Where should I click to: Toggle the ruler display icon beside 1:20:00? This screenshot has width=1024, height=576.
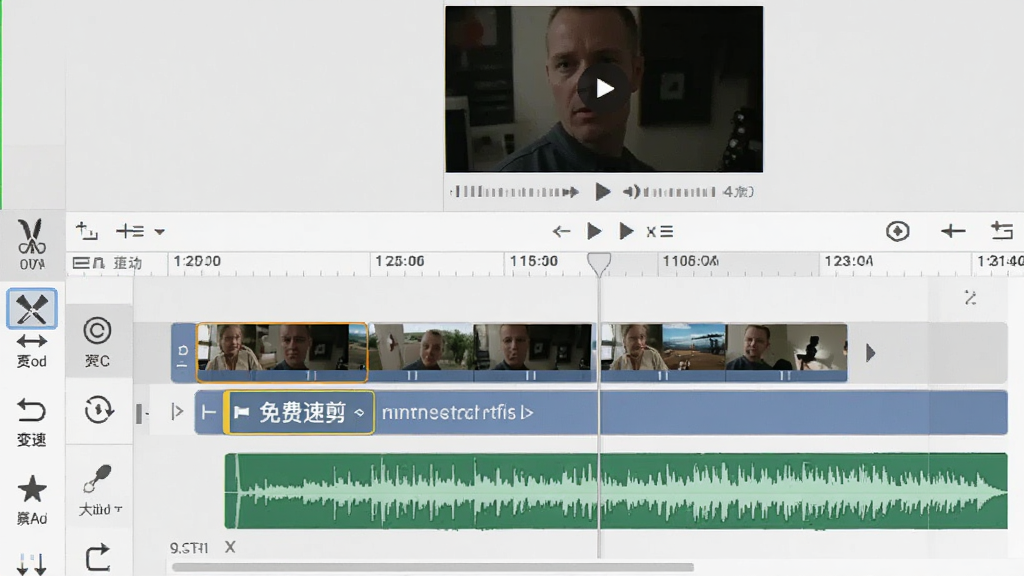tap(89, 263)
